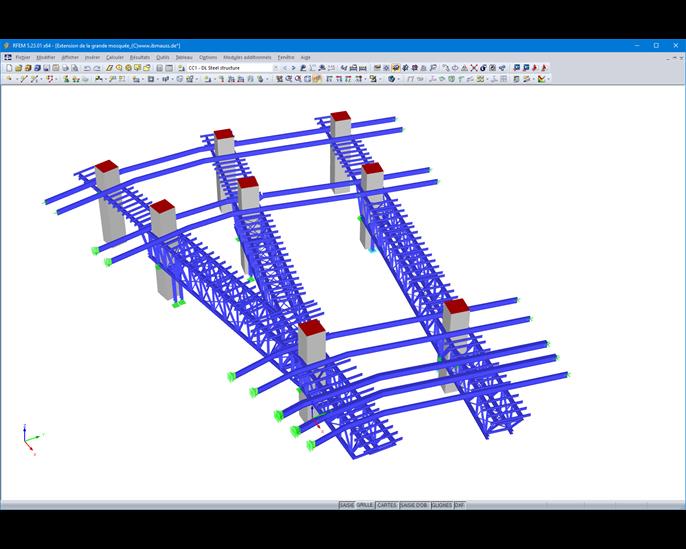
Task: Open the Calculer menu
Action: point(115,57)
